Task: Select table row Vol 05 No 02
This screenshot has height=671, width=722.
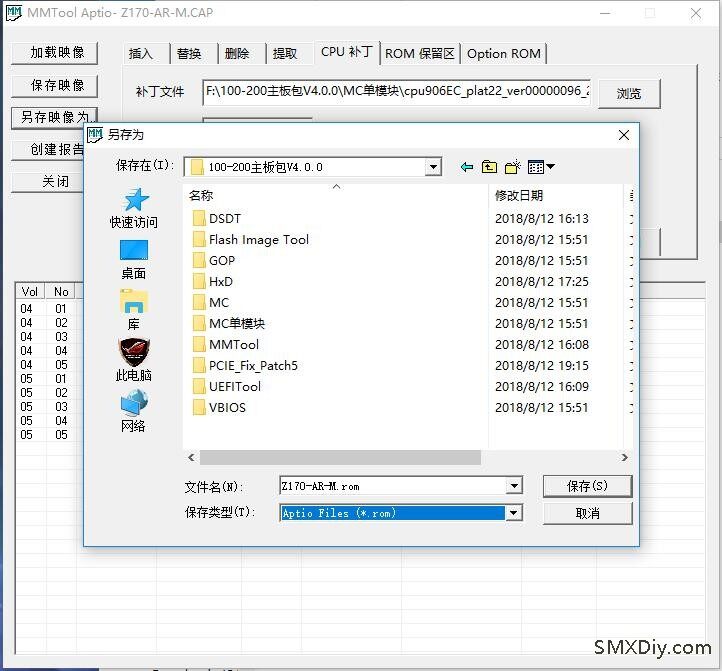Action: pos(50,392)
